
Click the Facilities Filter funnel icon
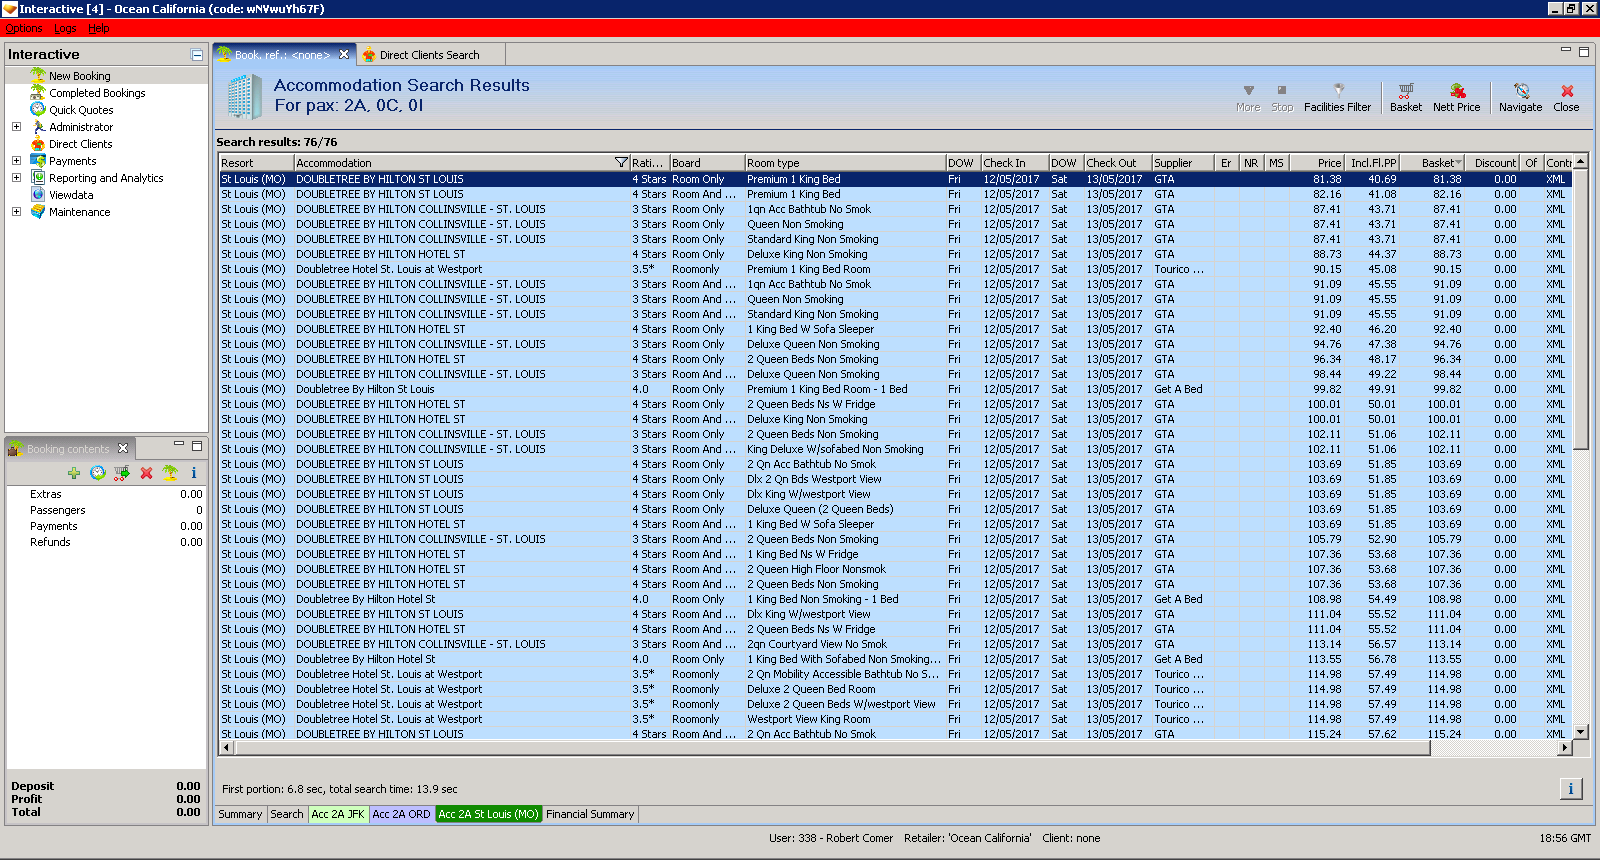[x=1338, y=90]
